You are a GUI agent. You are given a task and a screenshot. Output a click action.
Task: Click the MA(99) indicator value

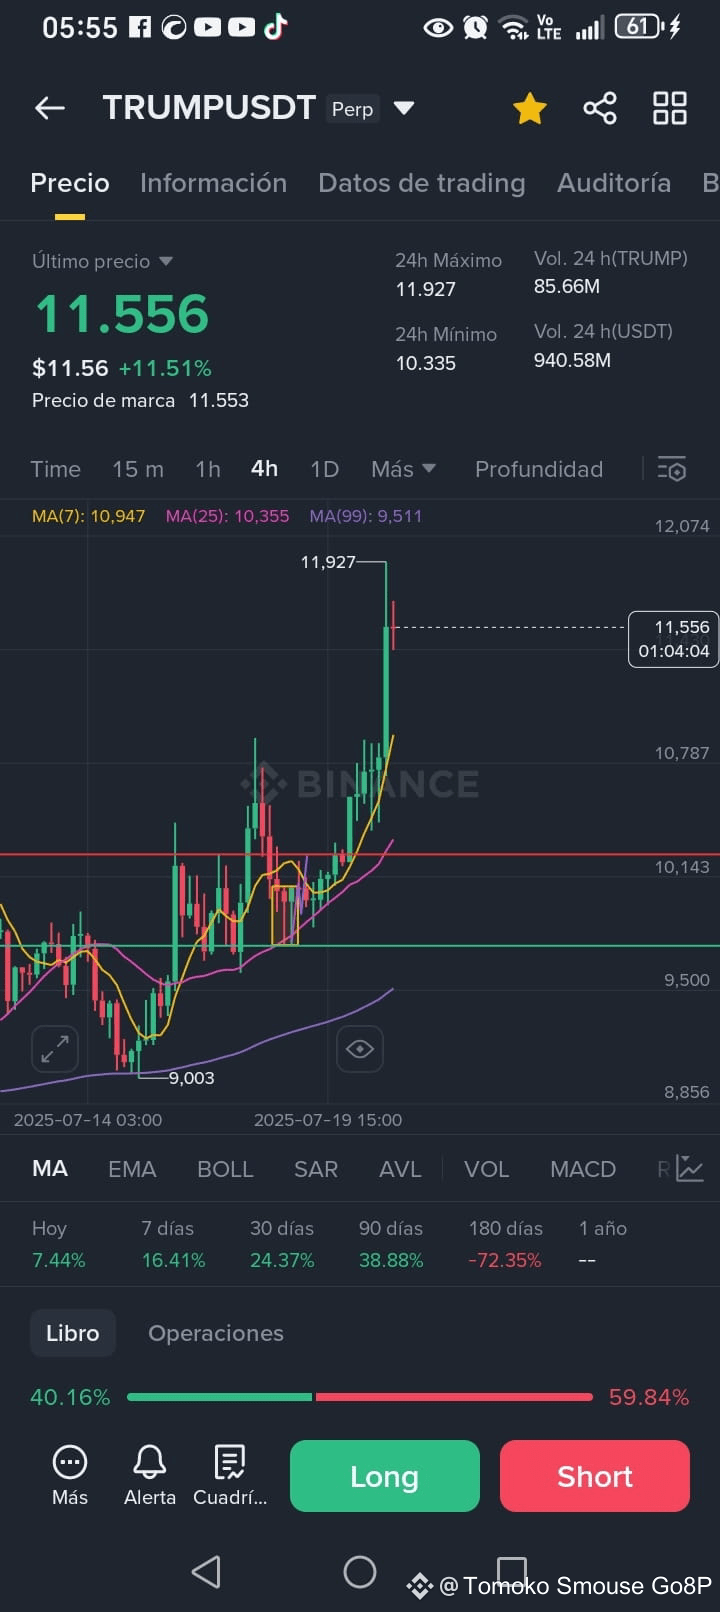pos(365,516)
